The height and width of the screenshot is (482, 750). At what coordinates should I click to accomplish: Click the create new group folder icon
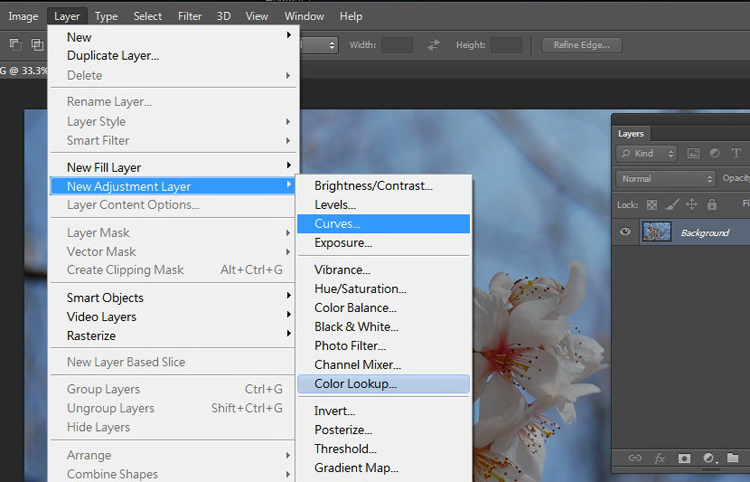pos(732,458)
